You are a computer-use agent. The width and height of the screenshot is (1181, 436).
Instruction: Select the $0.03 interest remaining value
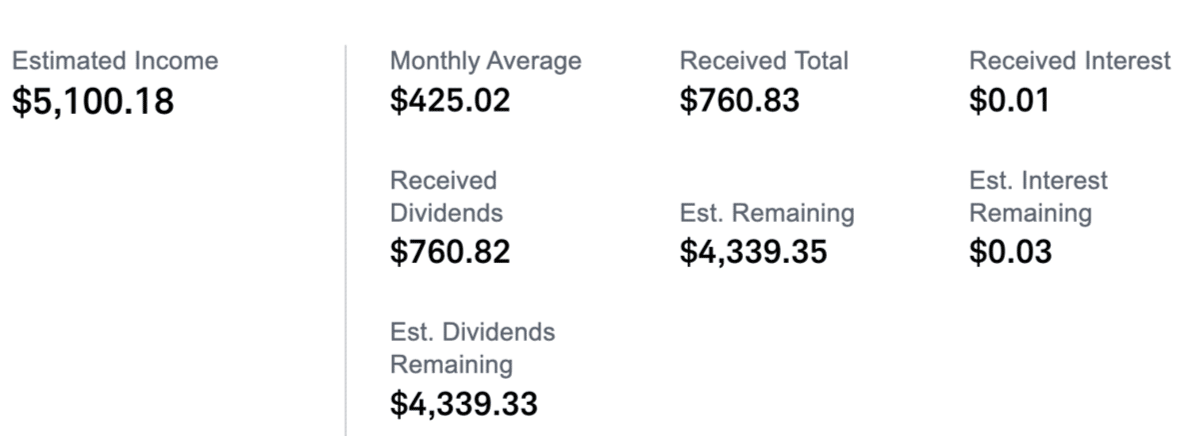pos(1010,252)
